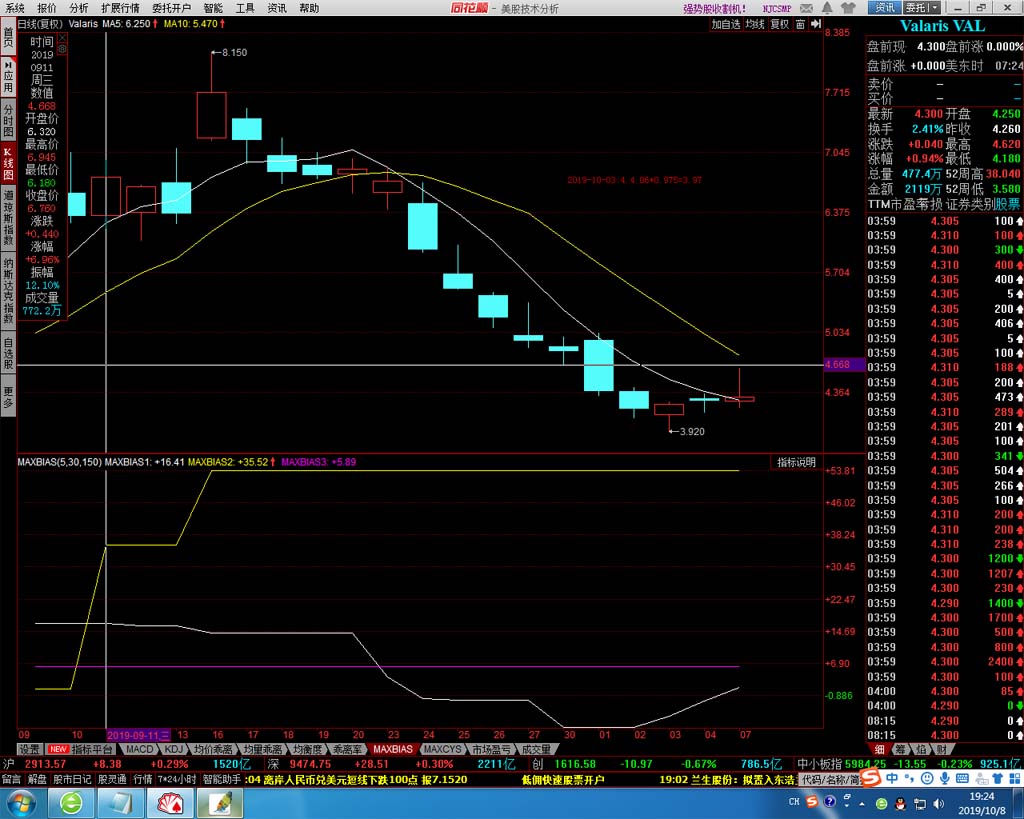Click Sogou microphone voice input icon
The width and height of the screenshot is (1024, 819).
pyautogui.click(x=944, y=779)
